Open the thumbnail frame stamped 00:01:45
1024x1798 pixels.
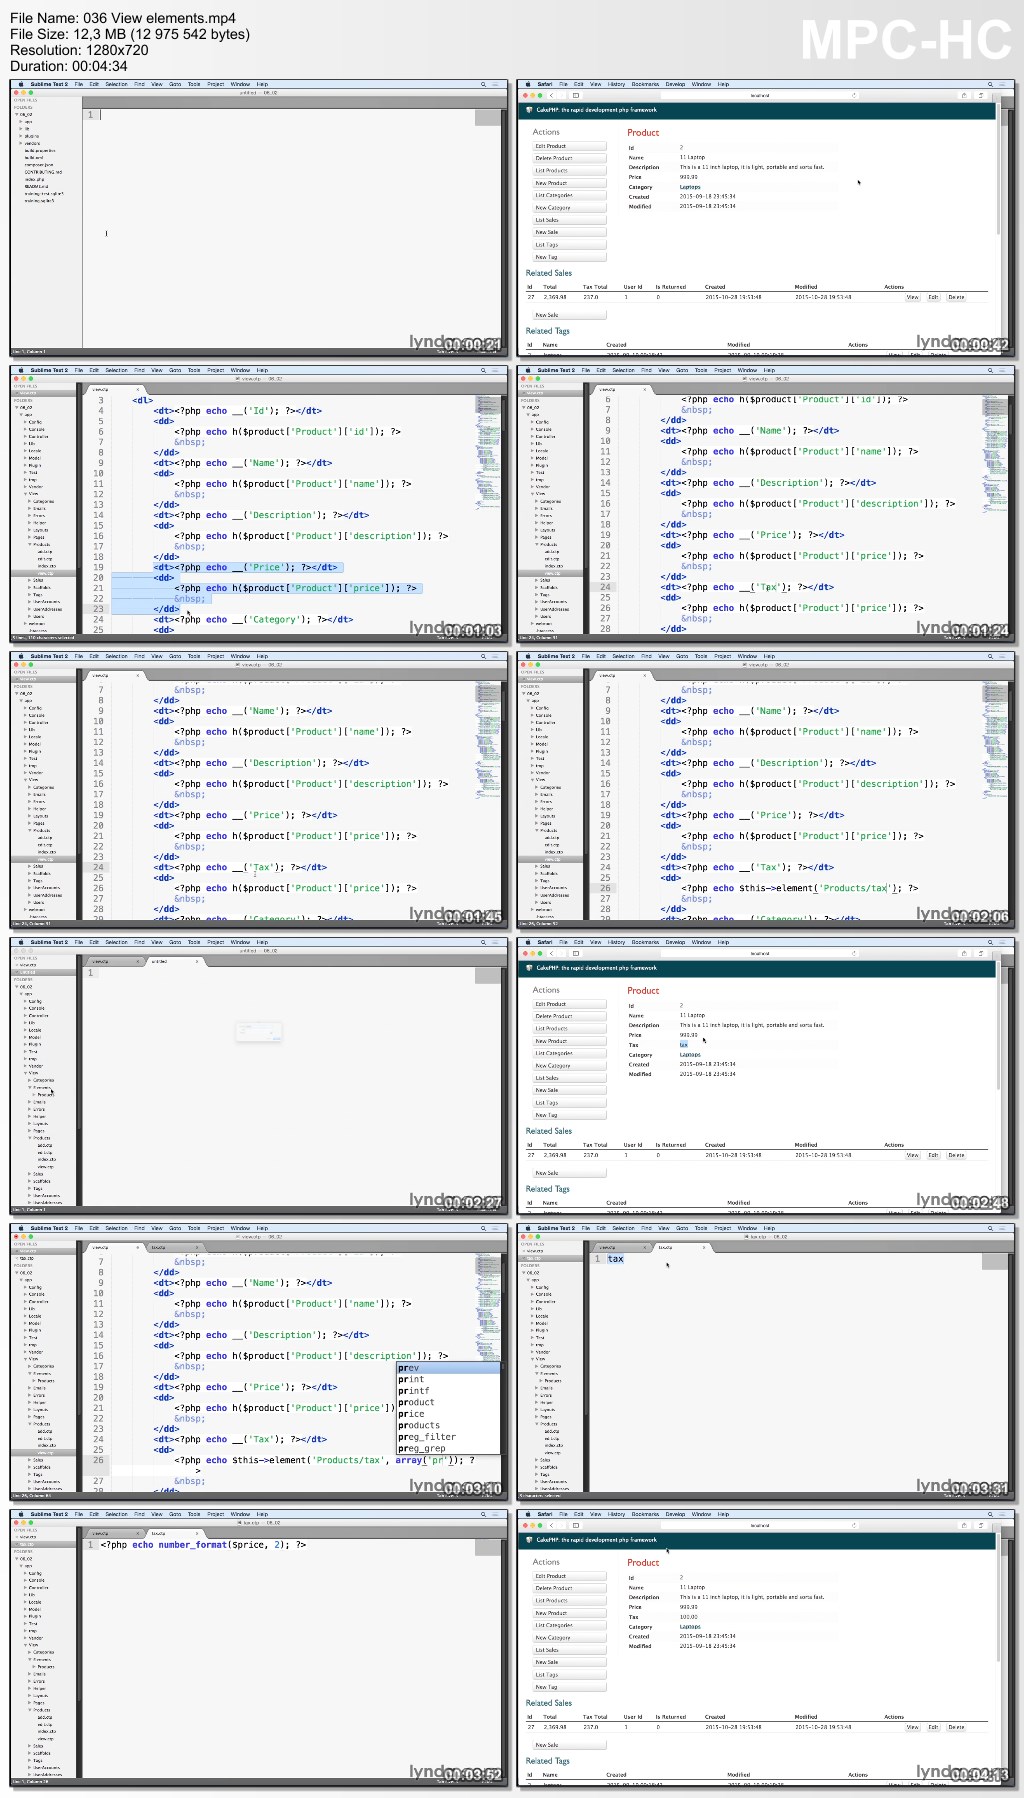(x=259, y=789)
